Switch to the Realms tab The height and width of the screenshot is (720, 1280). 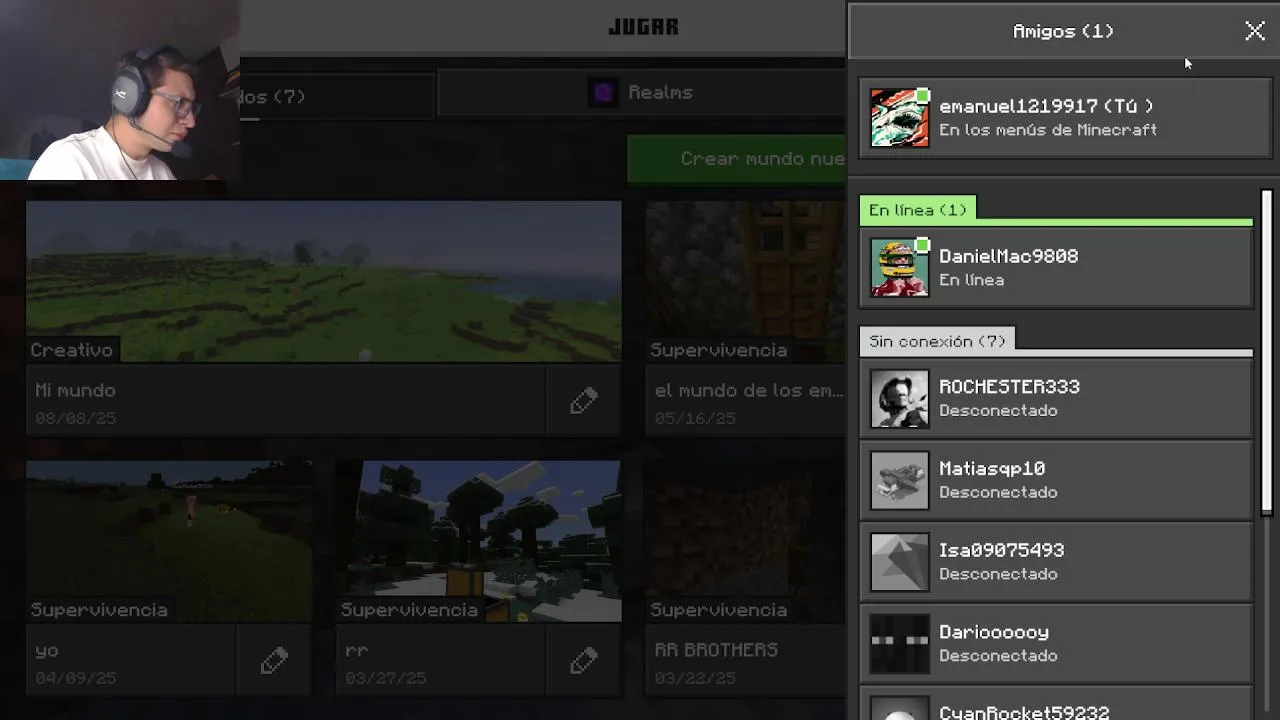(642, 93)
